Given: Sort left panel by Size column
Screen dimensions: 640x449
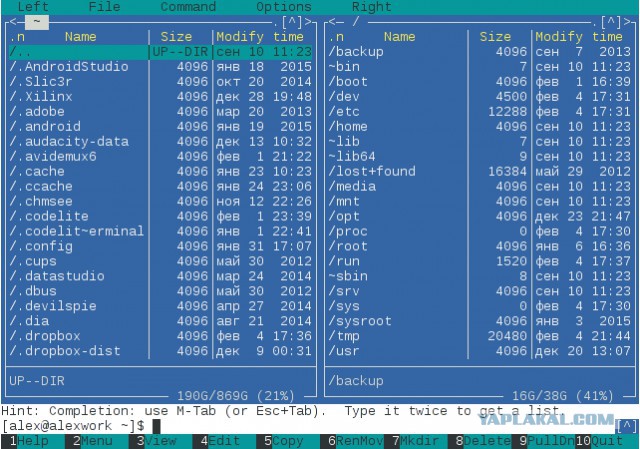Looking at the screenshot, I should [176, 37].
